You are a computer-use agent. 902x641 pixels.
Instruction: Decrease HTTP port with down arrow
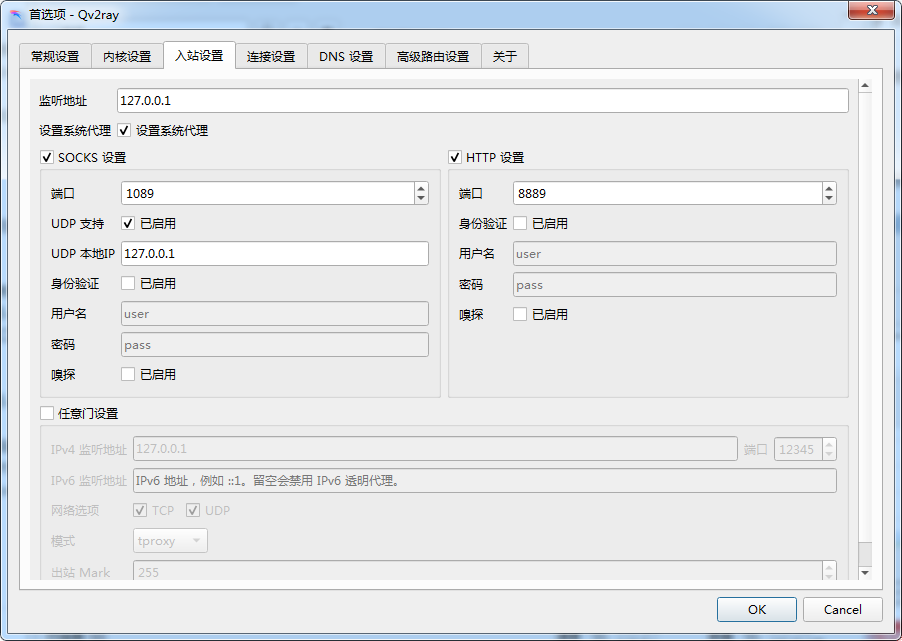click(829, 199)
